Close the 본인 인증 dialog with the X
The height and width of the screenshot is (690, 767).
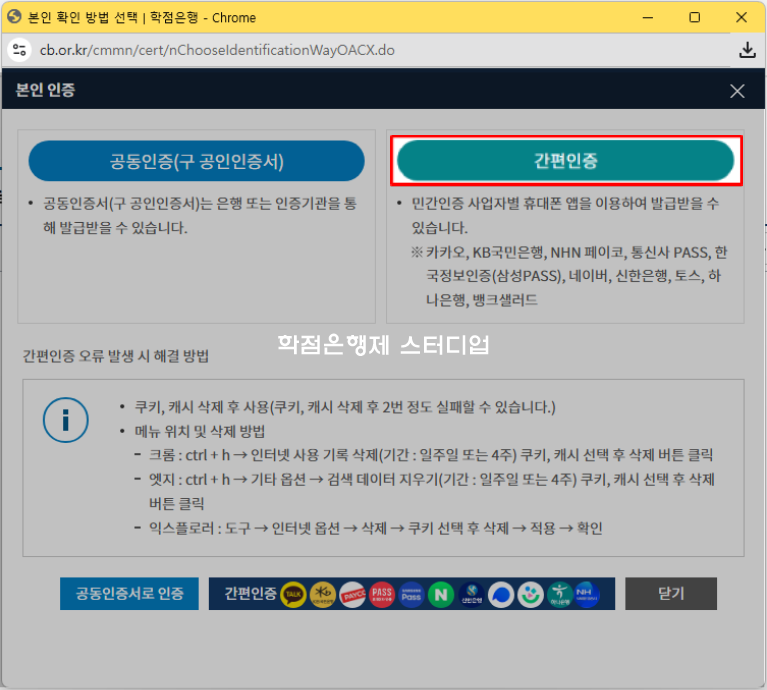pos(737,91)
